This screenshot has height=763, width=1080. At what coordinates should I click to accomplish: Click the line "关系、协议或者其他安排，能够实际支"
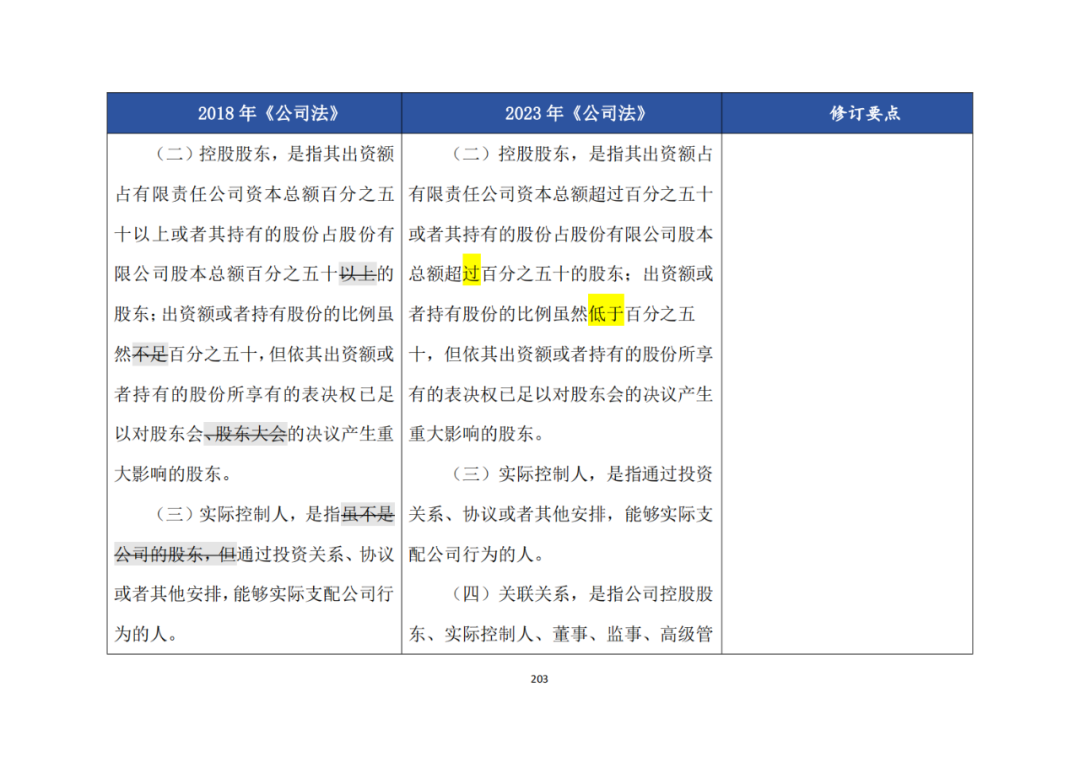point(561,514)
